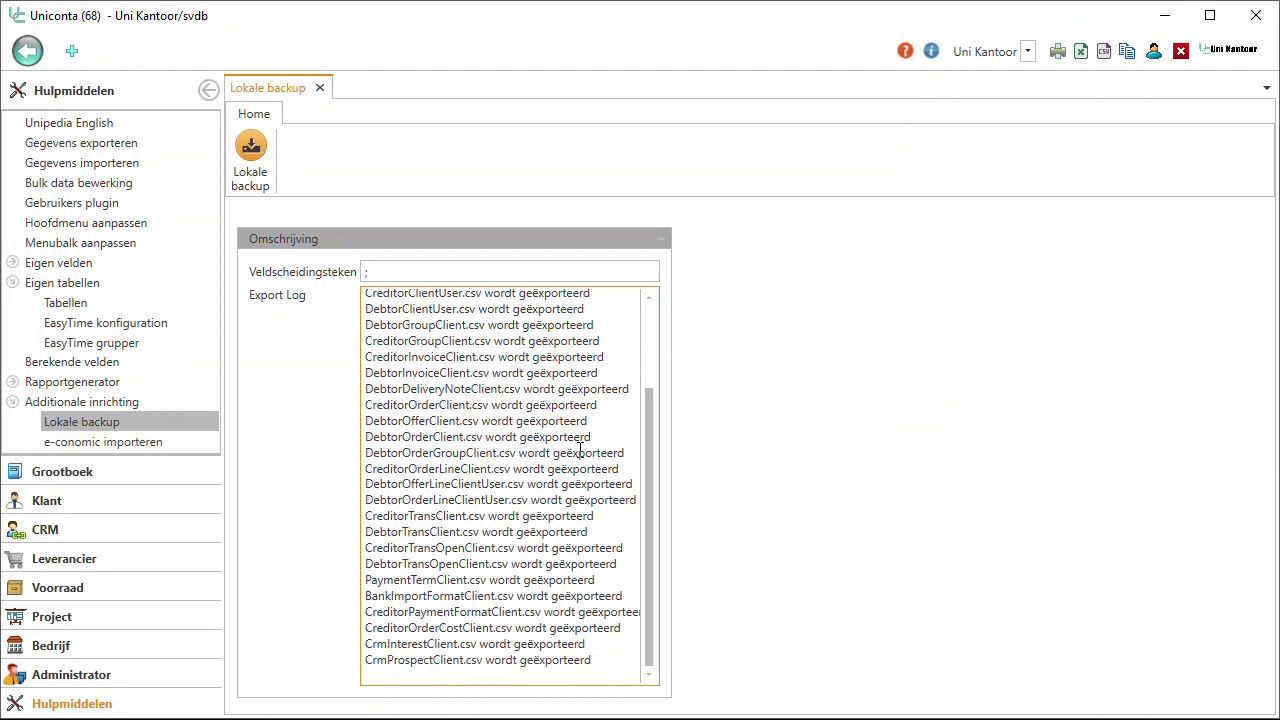Open the Uni Kantoor company dropdown
Image resolution: width=1280 pixels, height=720 pixels.
pos(1027,51)
